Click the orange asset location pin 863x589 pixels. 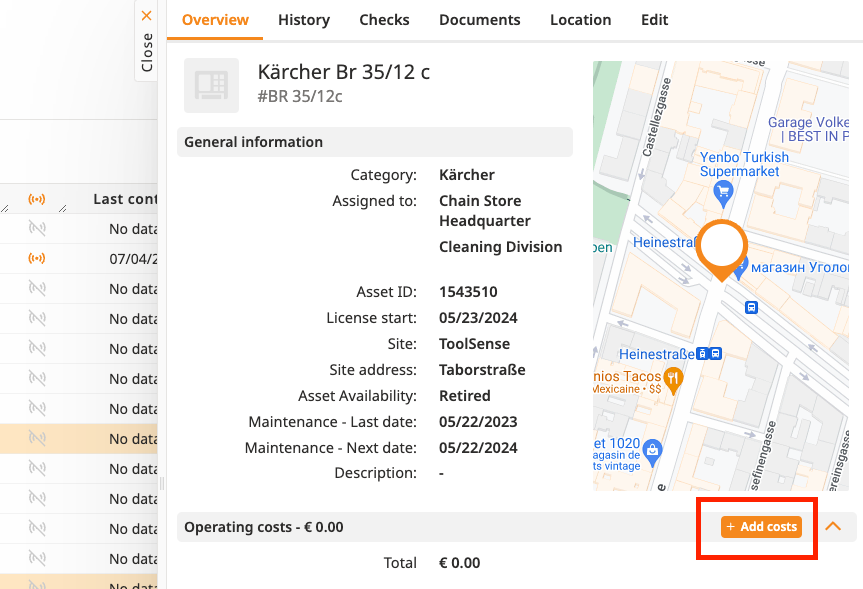click(722, 249)
